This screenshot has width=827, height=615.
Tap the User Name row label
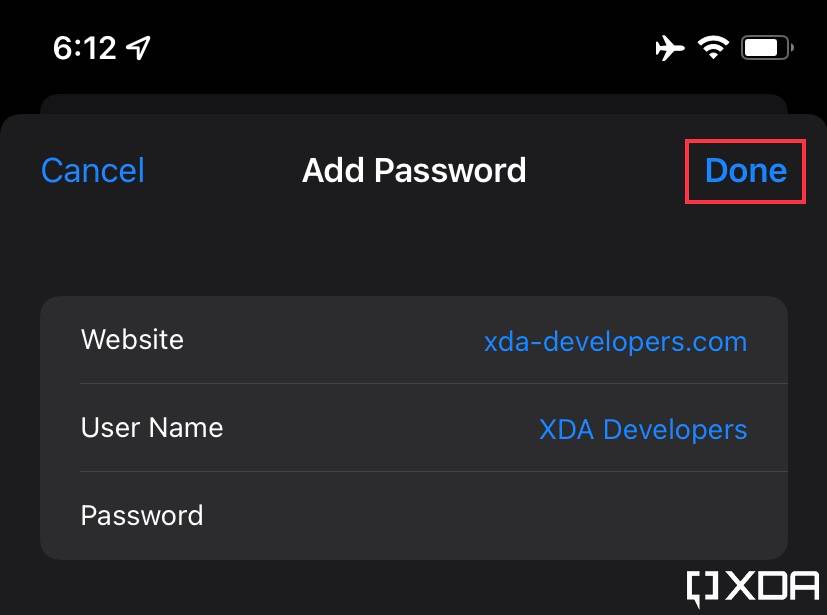point(151,428)
